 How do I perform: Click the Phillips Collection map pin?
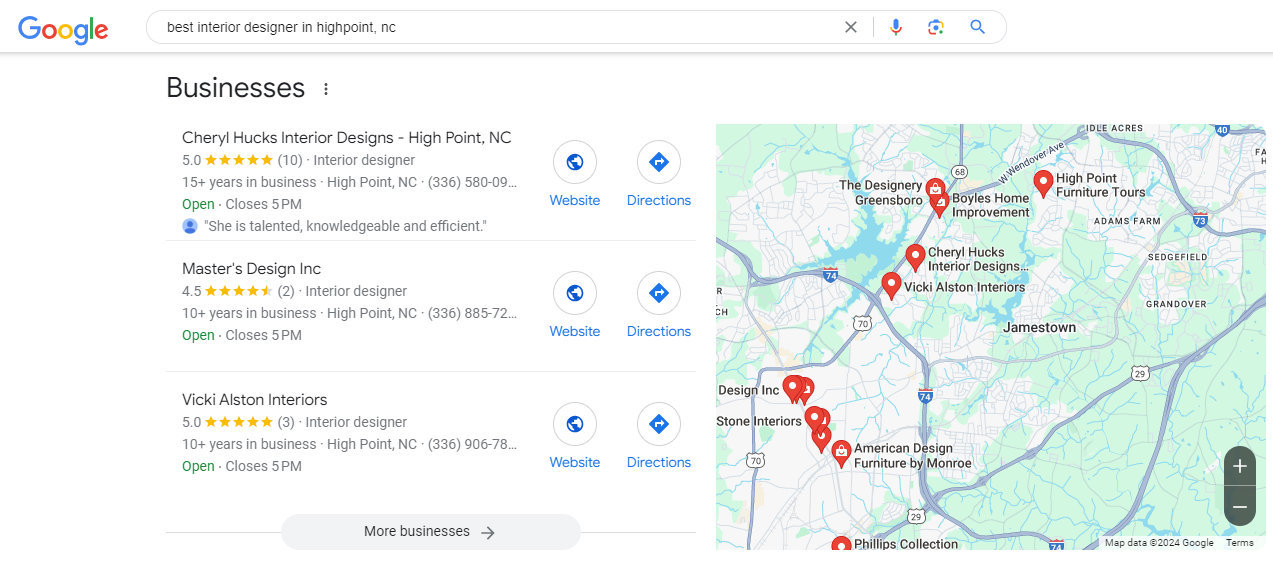[x=841, y=544]
